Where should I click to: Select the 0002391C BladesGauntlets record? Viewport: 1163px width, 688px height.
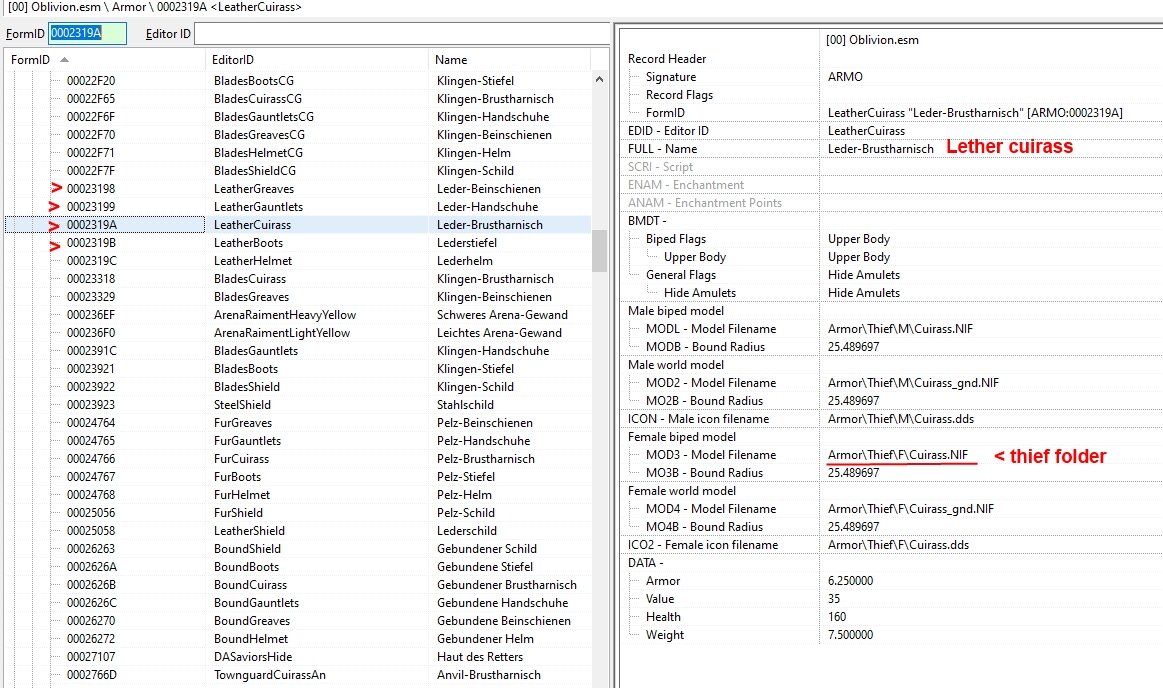tap(298, 351)
